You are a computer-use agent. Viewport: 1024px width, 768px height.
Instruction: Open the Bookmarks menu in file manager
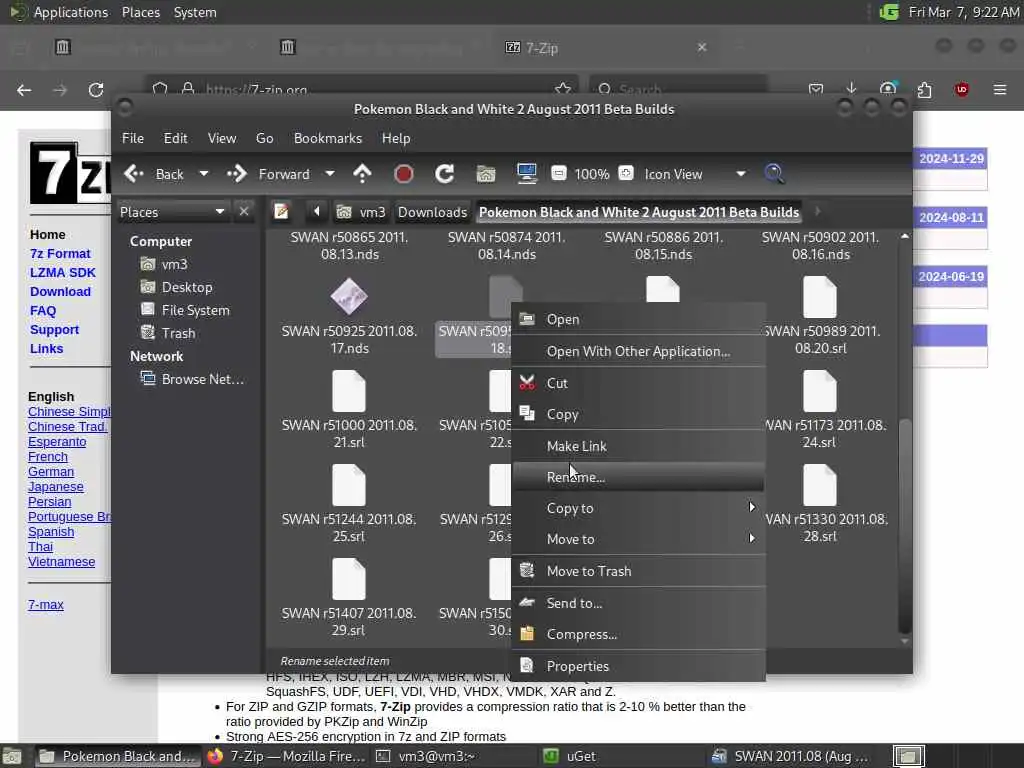pyautogui.click(x=327, y=138)
